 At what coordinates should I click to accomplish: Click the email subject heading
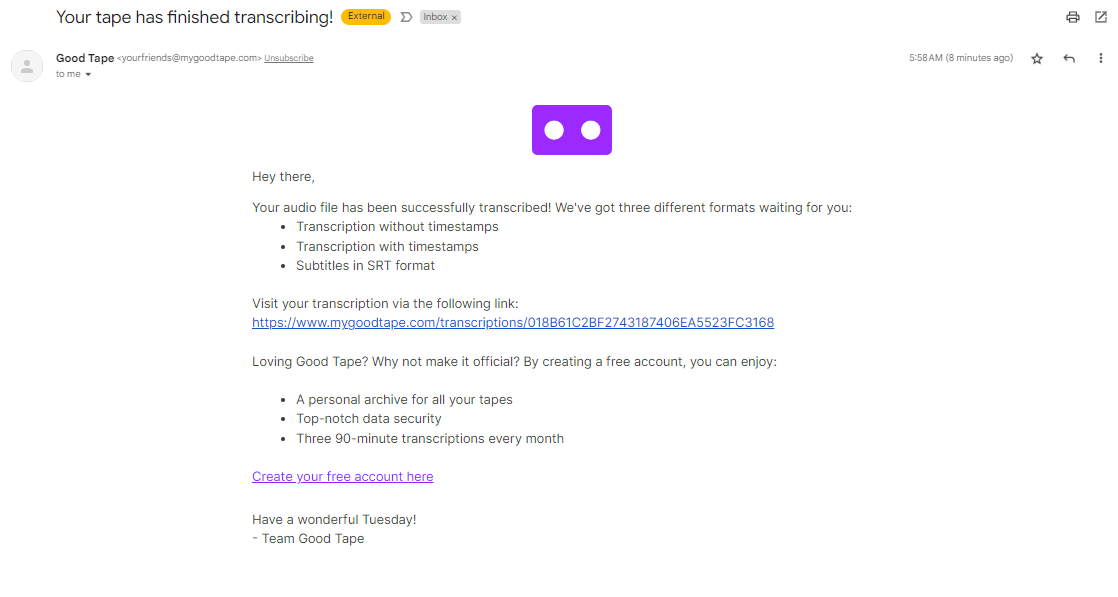(194, 17)
